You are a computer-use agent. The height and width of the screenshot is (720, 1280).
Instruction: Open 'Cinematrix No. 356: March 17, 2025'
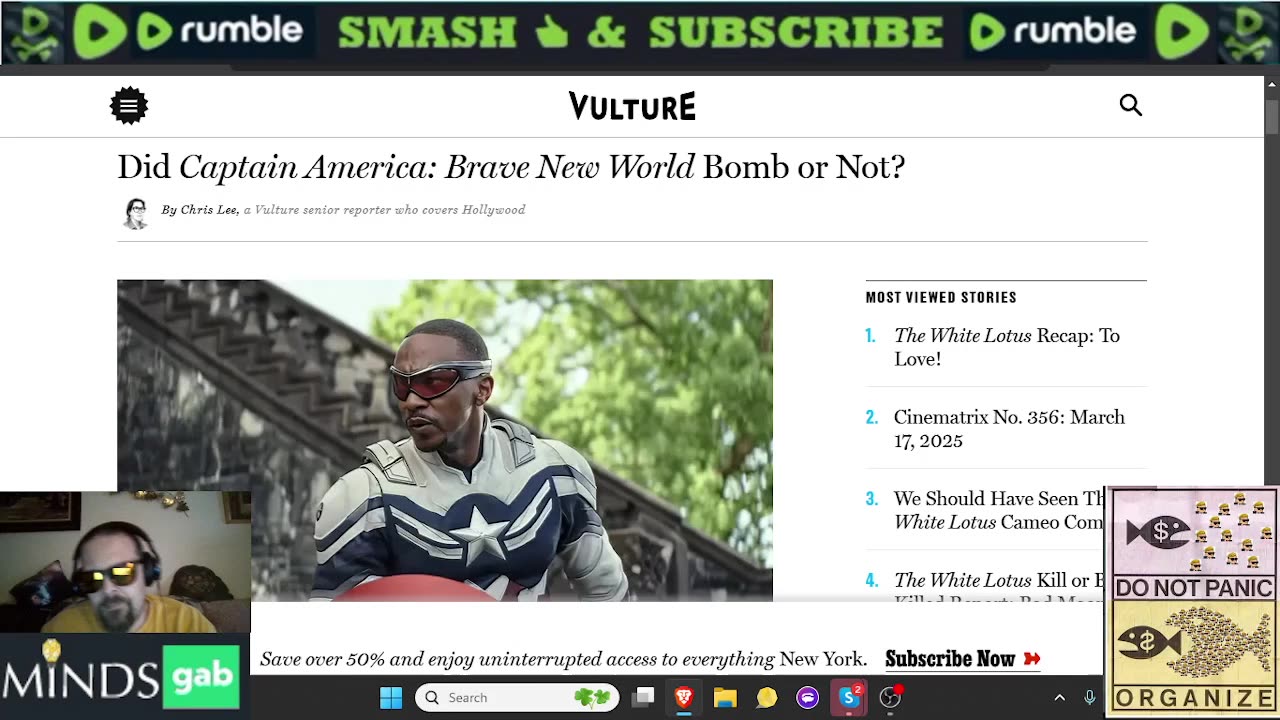pyautogui.click(x=1009, y=429)
